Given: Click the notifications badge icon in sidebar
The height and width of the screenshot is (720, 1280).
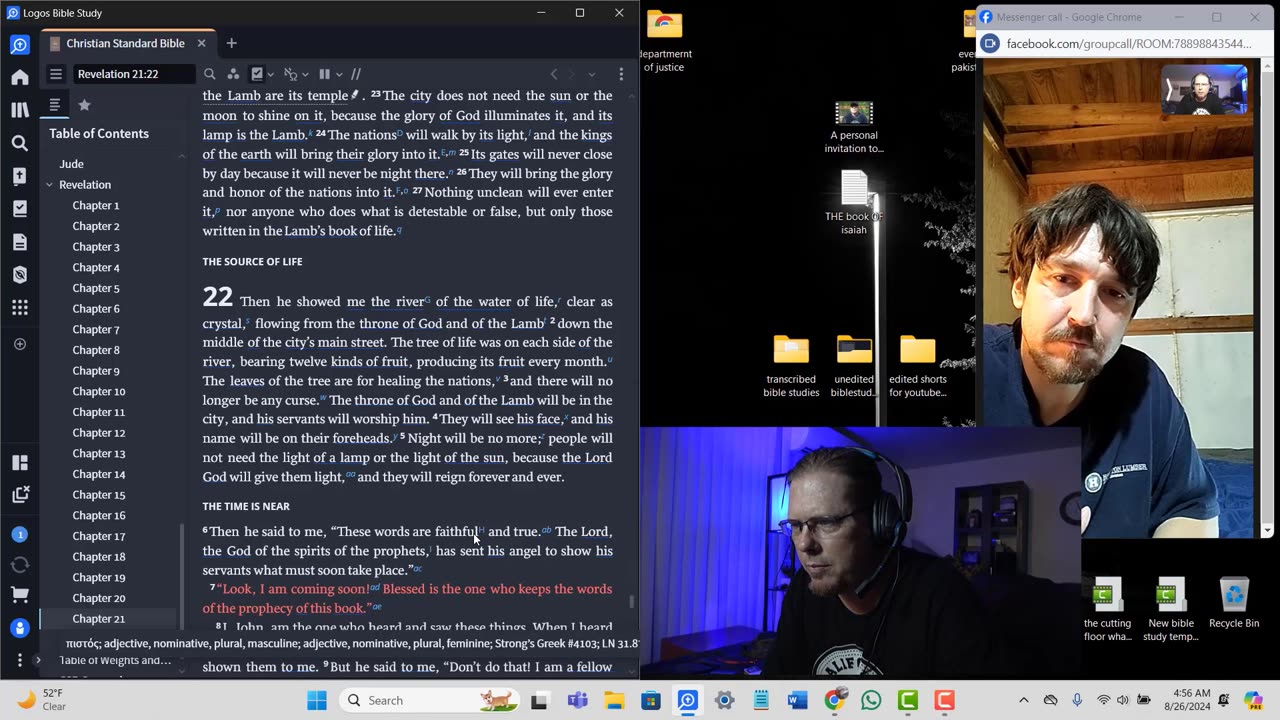Looking at the screenshot, I should point(20,535).
